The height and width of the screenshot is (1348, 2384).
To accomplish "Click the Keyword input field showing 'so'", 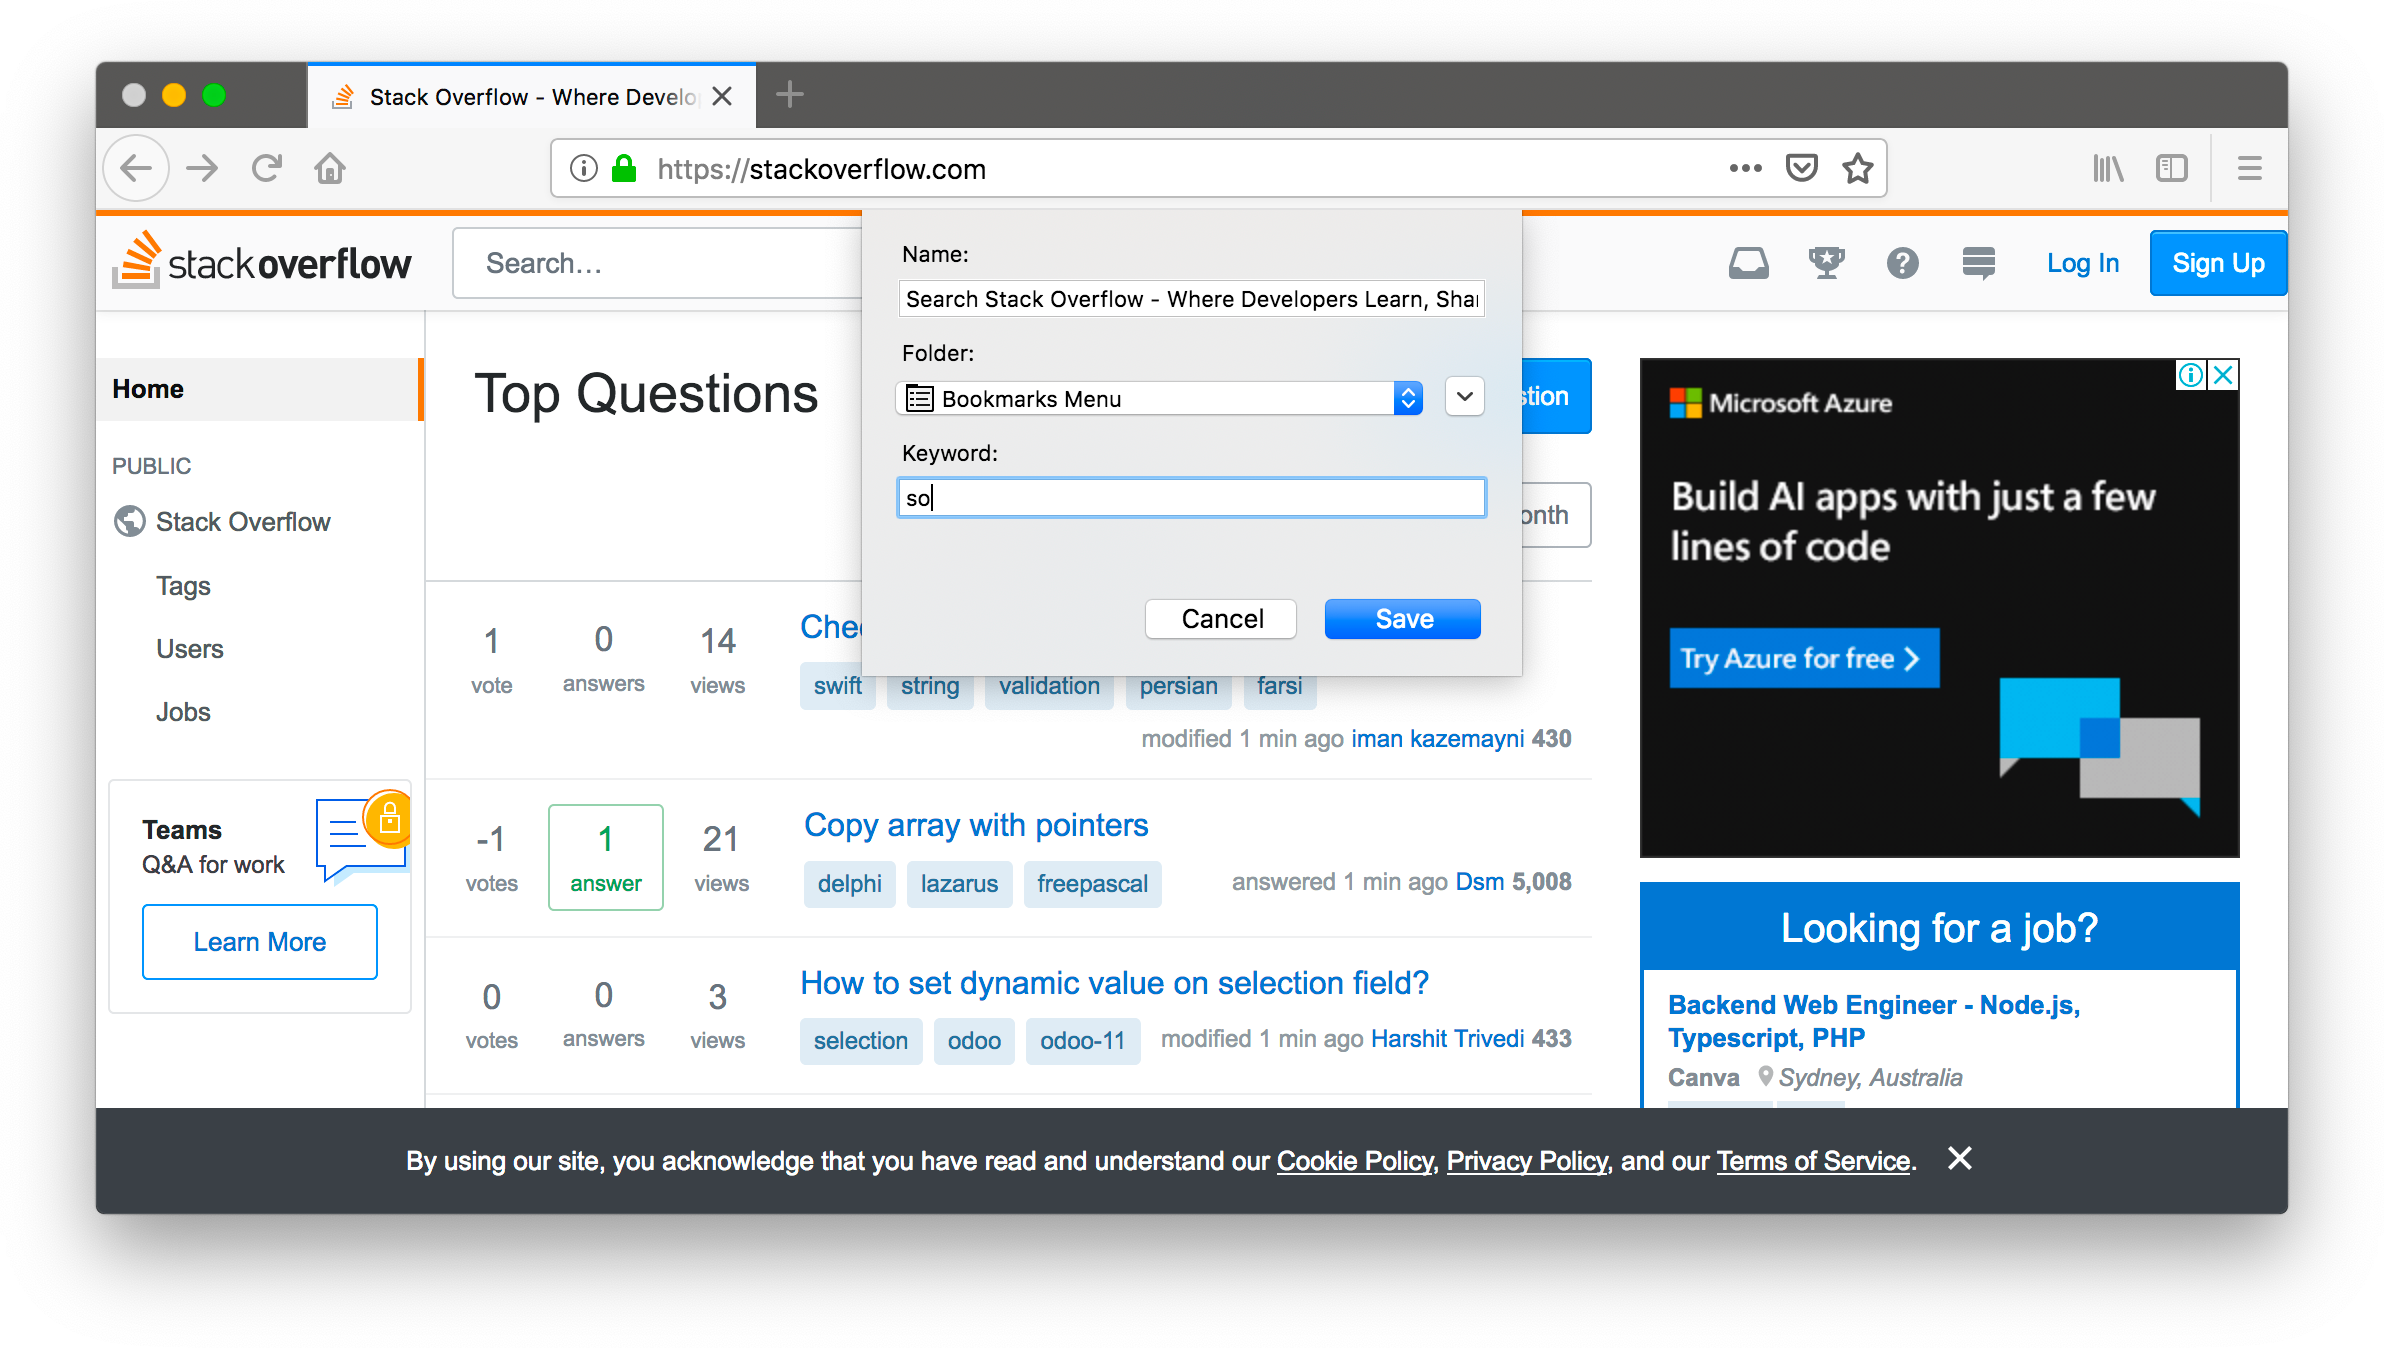I will point(1190,500).
